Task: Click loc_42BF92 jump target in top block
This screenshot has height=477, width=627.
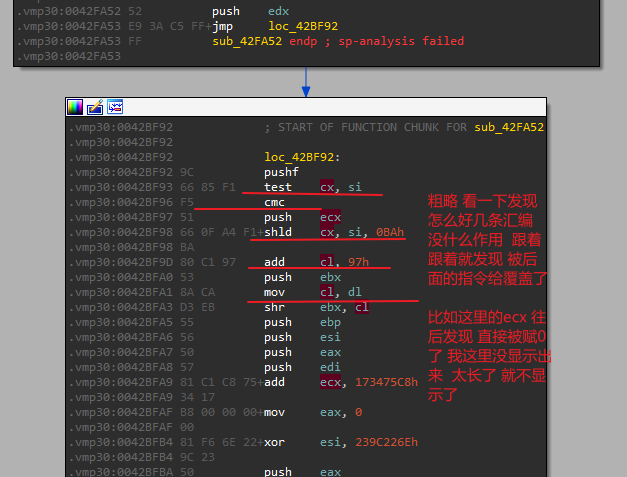Action: pos(303,26)
